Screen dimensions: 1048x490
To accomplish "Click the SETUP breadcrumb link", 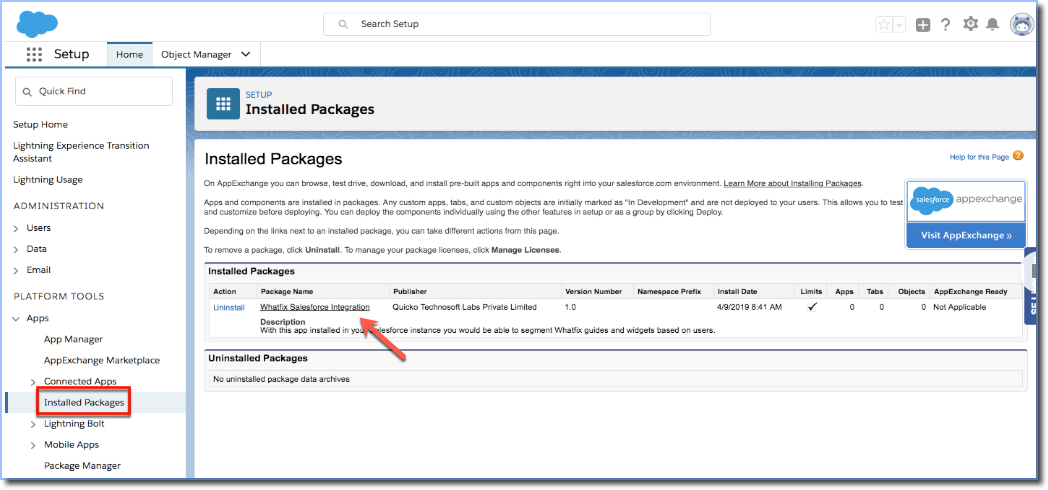I will tap(259, 95).
